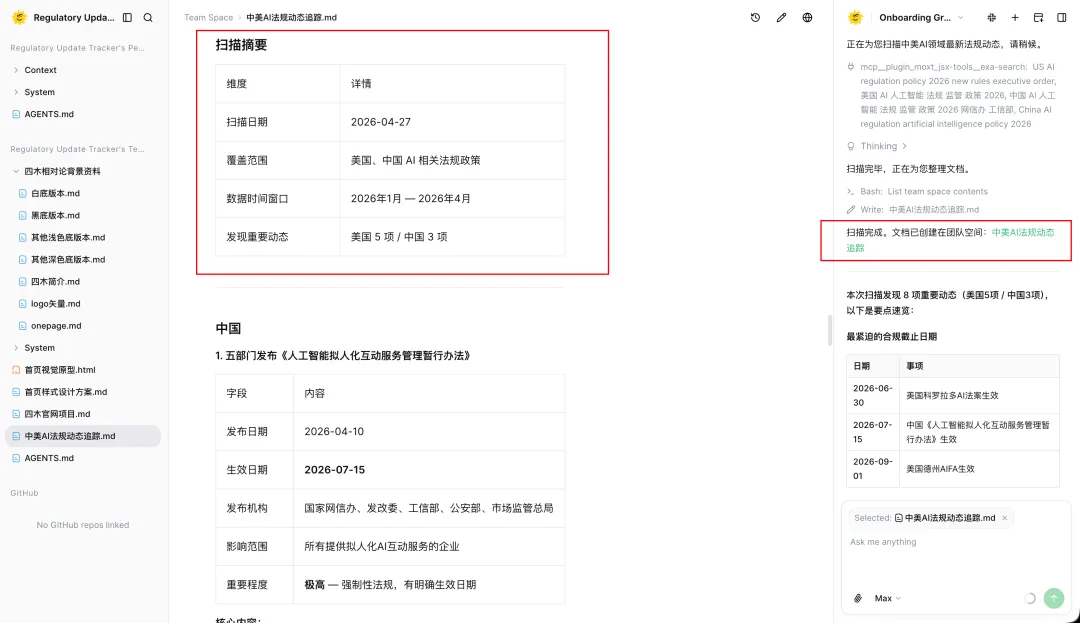1080x623 pixels.
Task: Open the Onboarding Gr... chat dropdown
Action: pyautogui.click(x=920, y=18)
